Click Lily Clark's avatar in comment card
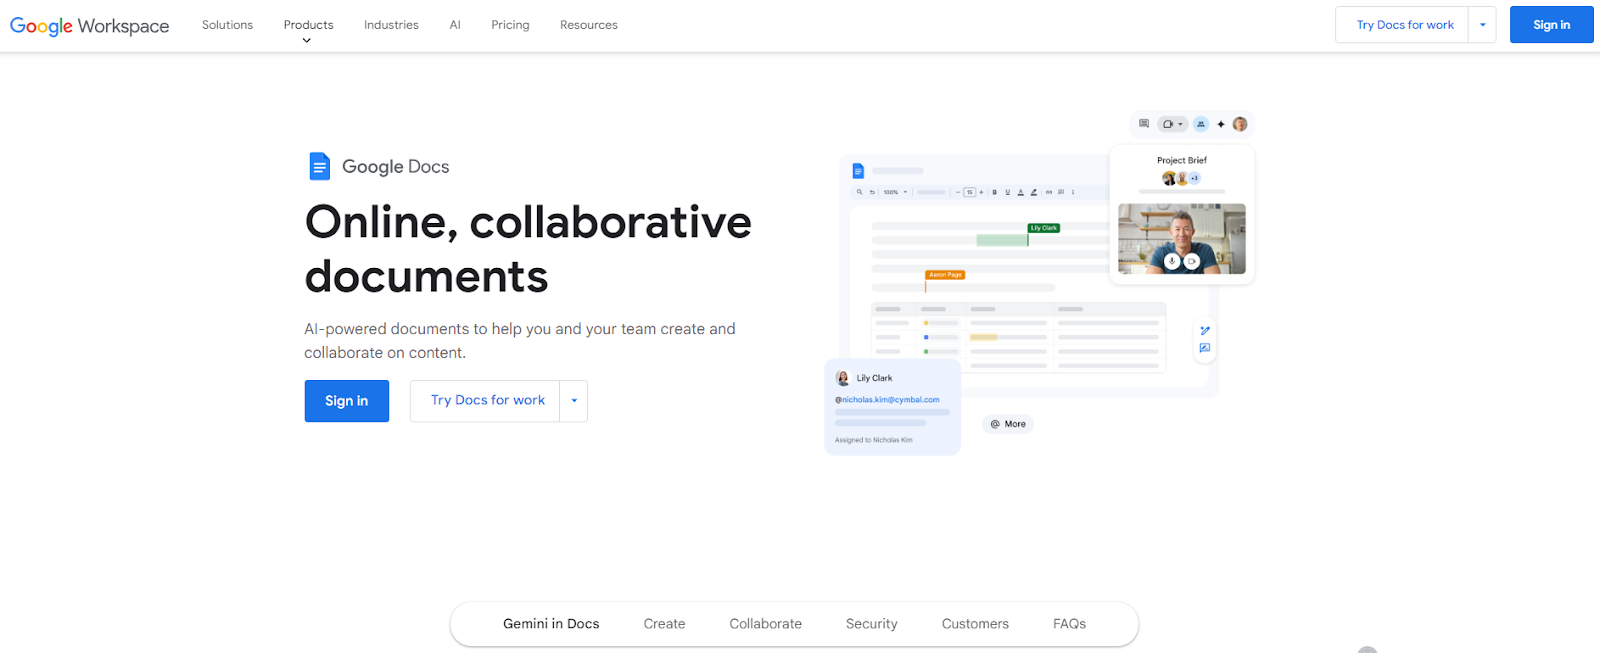 [x=842, y=378]
